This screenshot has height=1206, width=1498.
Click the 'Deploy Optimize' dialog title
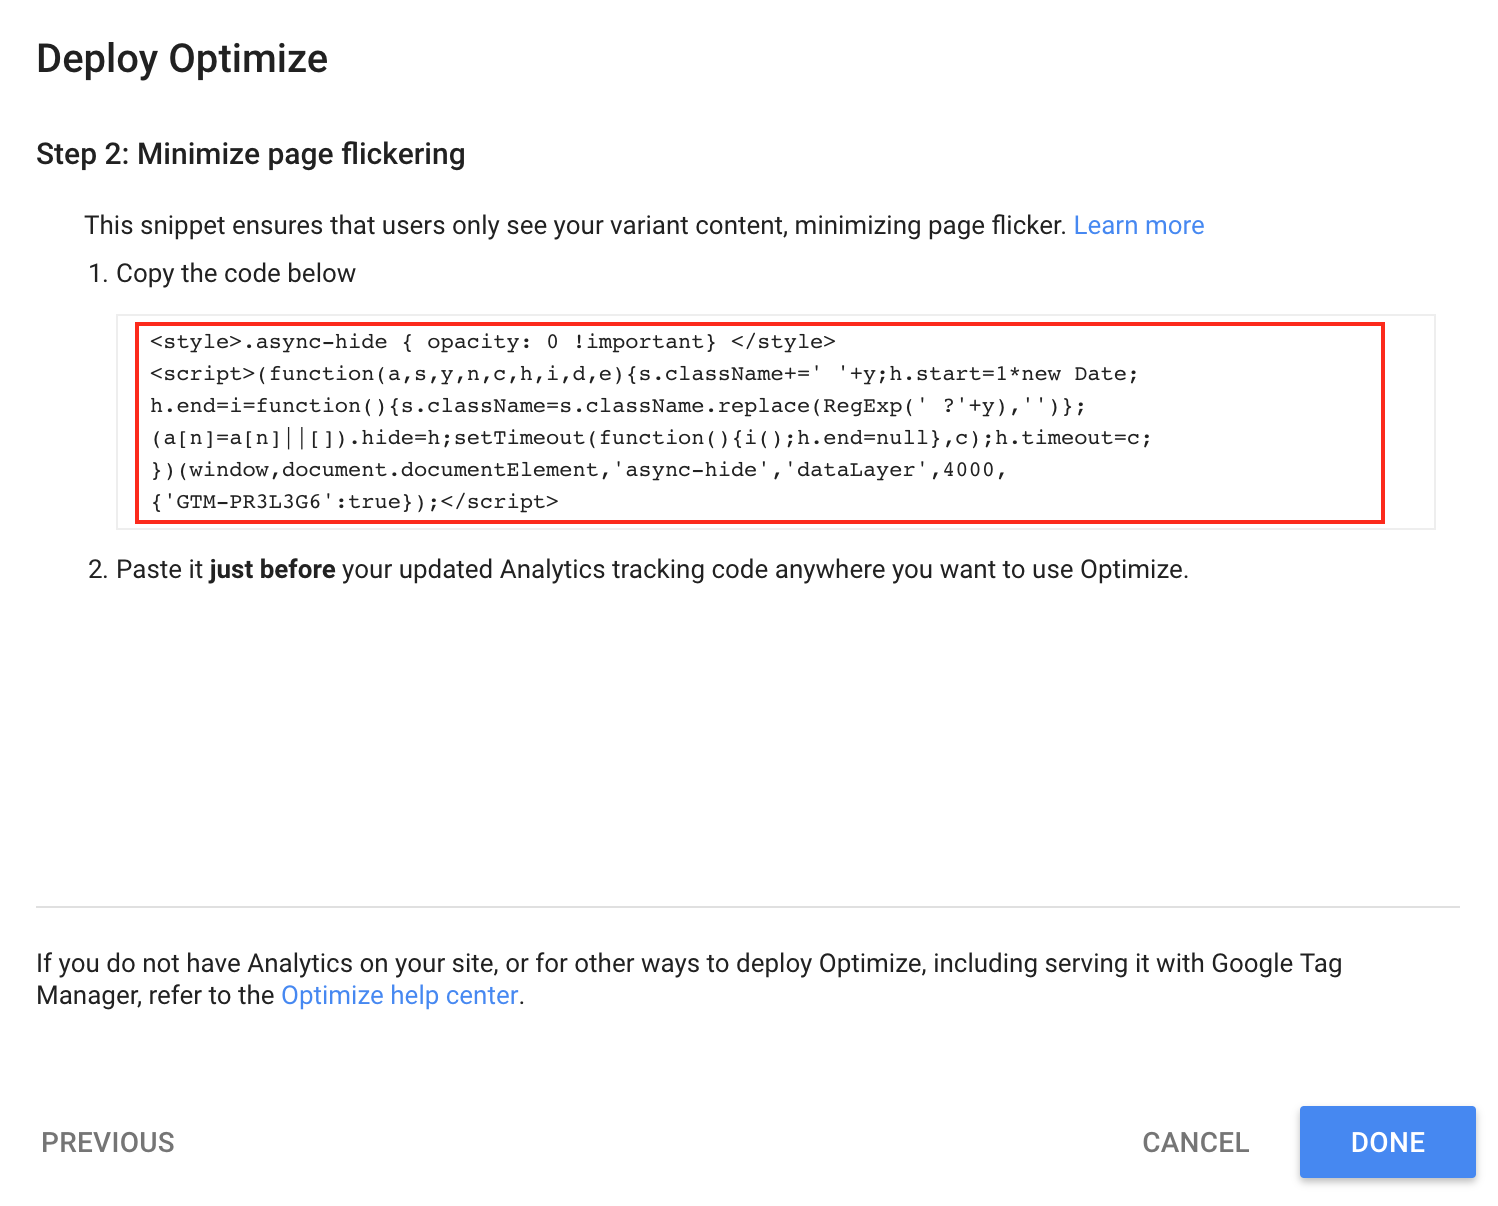tap(182, 59)
